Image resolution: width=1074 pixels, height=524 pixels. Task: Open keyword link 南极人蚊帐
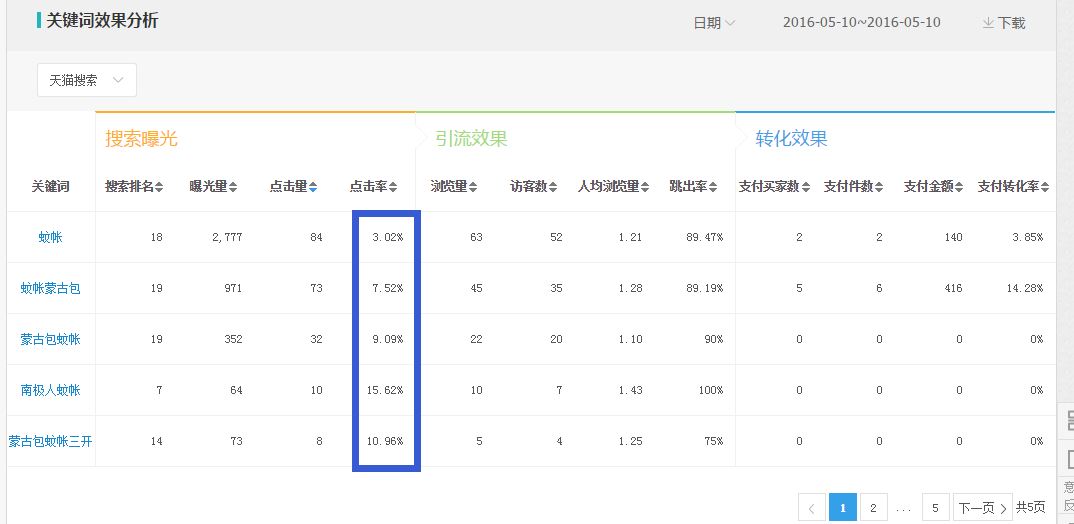tap(51, 390)
